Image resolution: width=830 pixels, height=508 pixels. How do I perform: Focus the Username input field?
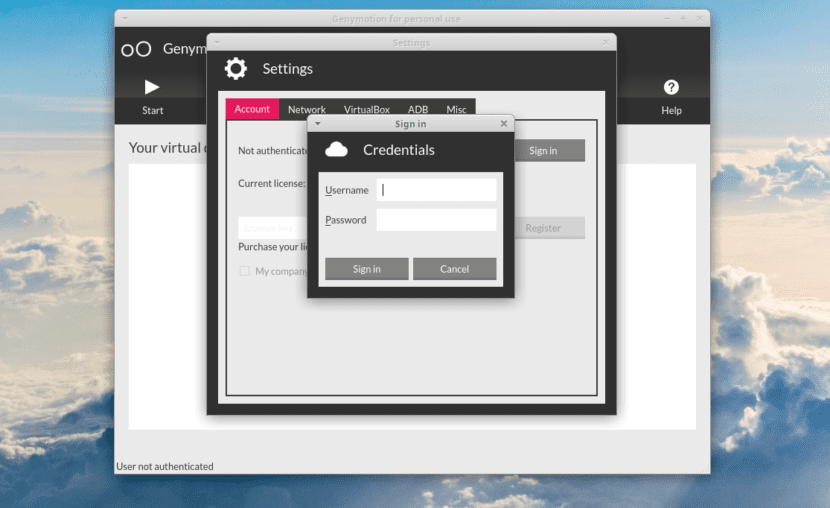tap(436, 190)
